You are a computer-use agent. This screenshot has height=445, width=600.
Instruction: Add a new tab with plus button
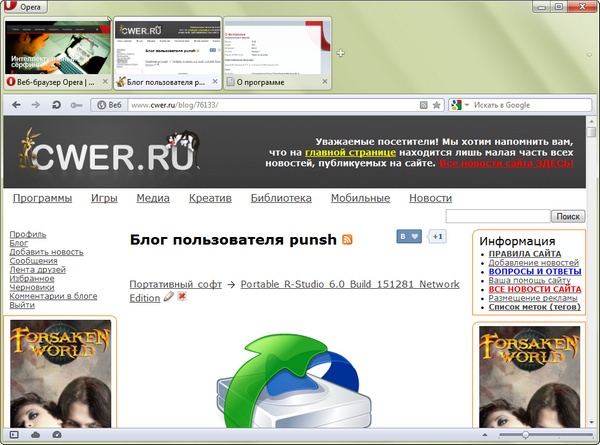coord(340,53)
